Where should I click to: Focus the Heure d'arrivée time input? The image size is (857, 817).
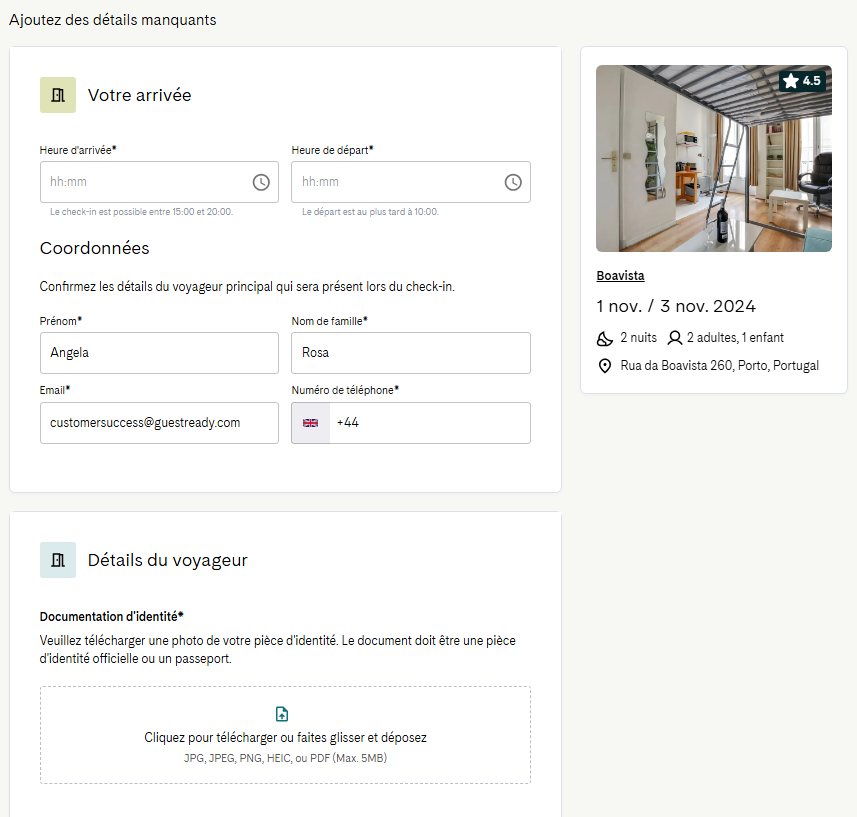[159, 182]
